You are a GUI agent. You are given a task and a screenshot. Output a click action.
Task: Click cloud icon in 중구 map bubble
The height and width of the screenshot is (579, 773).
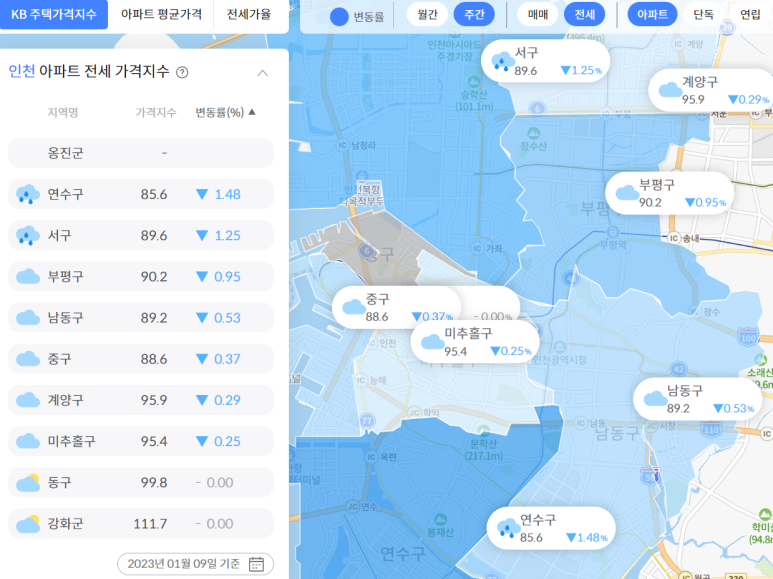click(354, 307)
